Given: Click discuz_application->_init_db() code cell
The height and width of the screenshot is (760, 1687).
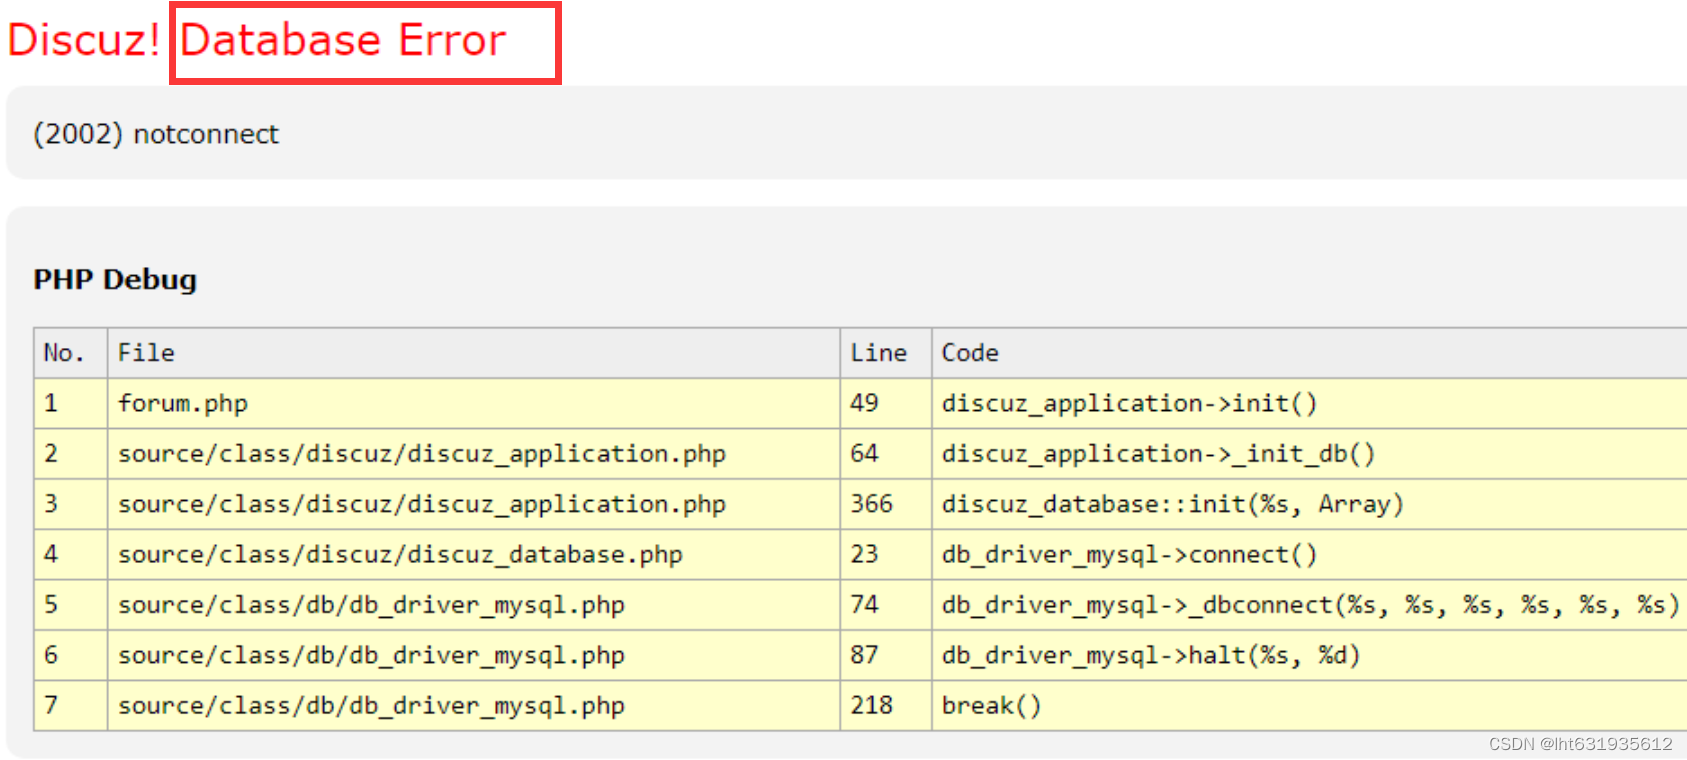Looking at the screenshot, I should pyautogui.click(x=1309, y=454).
